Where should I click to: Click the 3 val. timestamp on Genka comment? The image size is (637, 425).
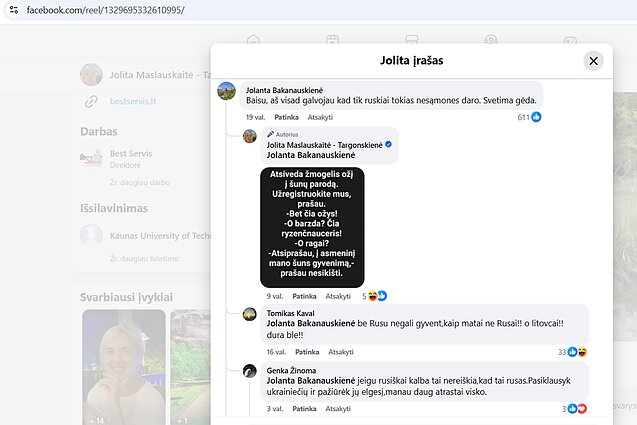coord(275,409)
